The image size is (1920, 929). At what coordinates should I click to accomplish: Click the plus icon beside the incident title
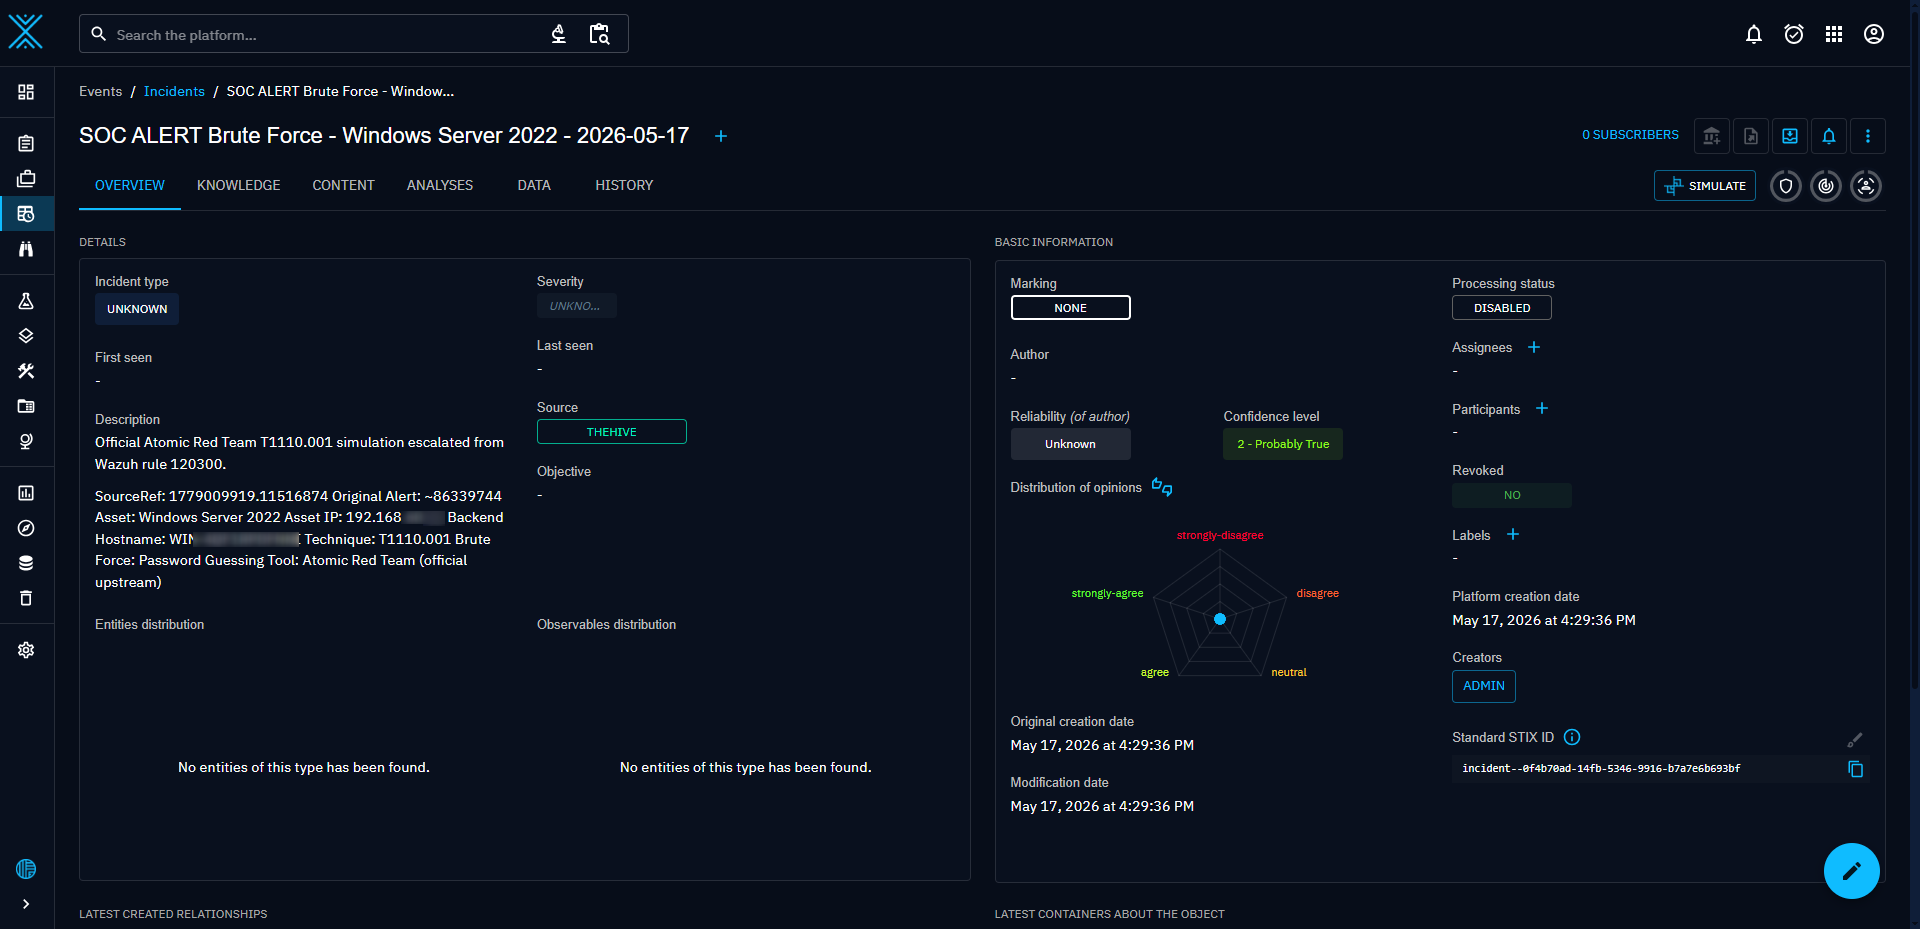click(x=721, y=136)
